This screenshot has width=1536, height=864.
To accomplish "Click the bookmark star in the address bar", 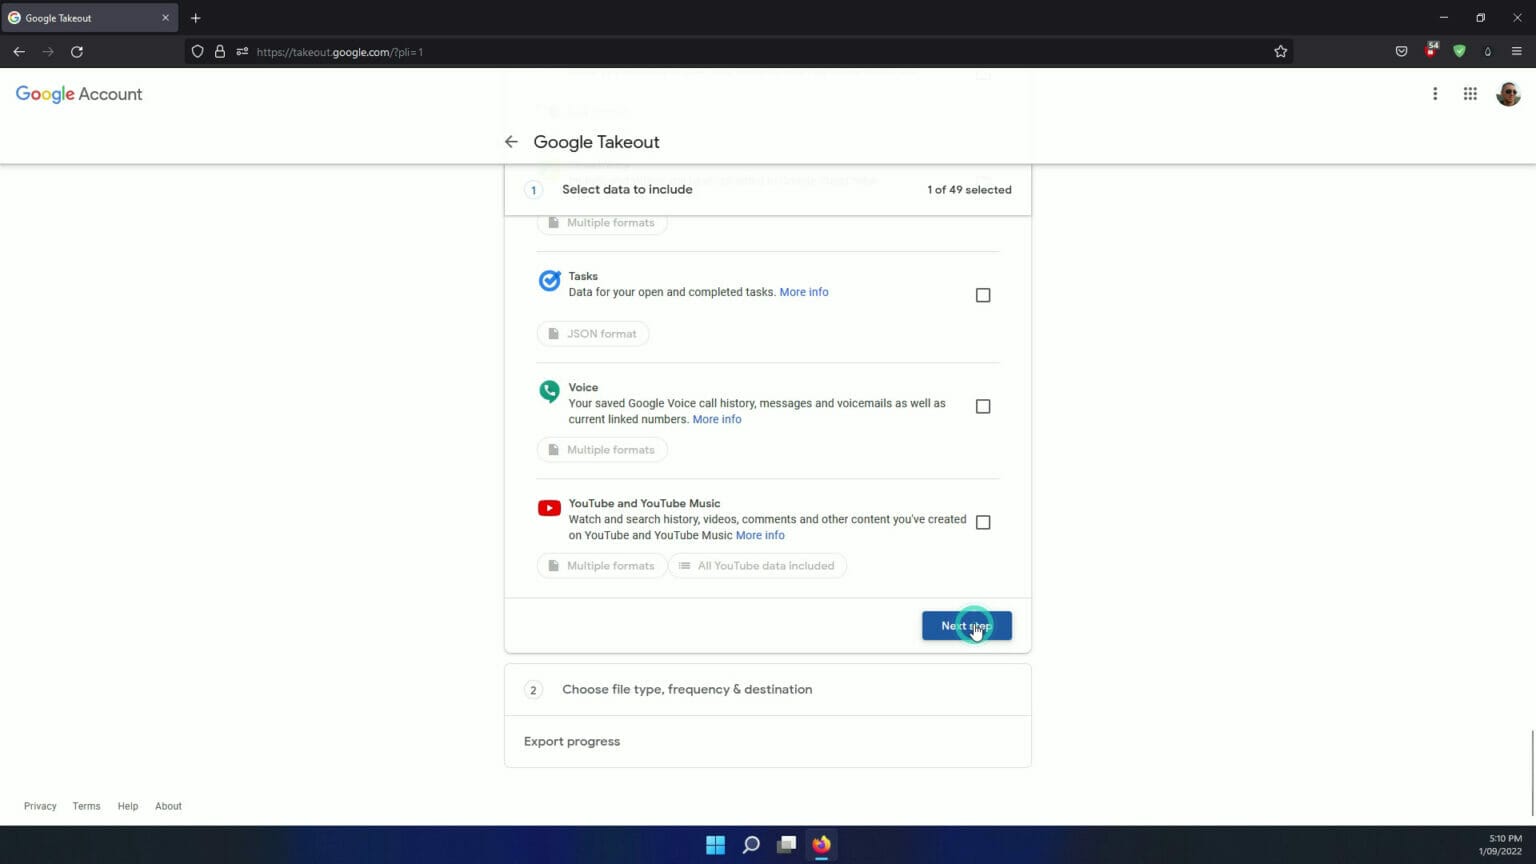I will point(1280,51).
